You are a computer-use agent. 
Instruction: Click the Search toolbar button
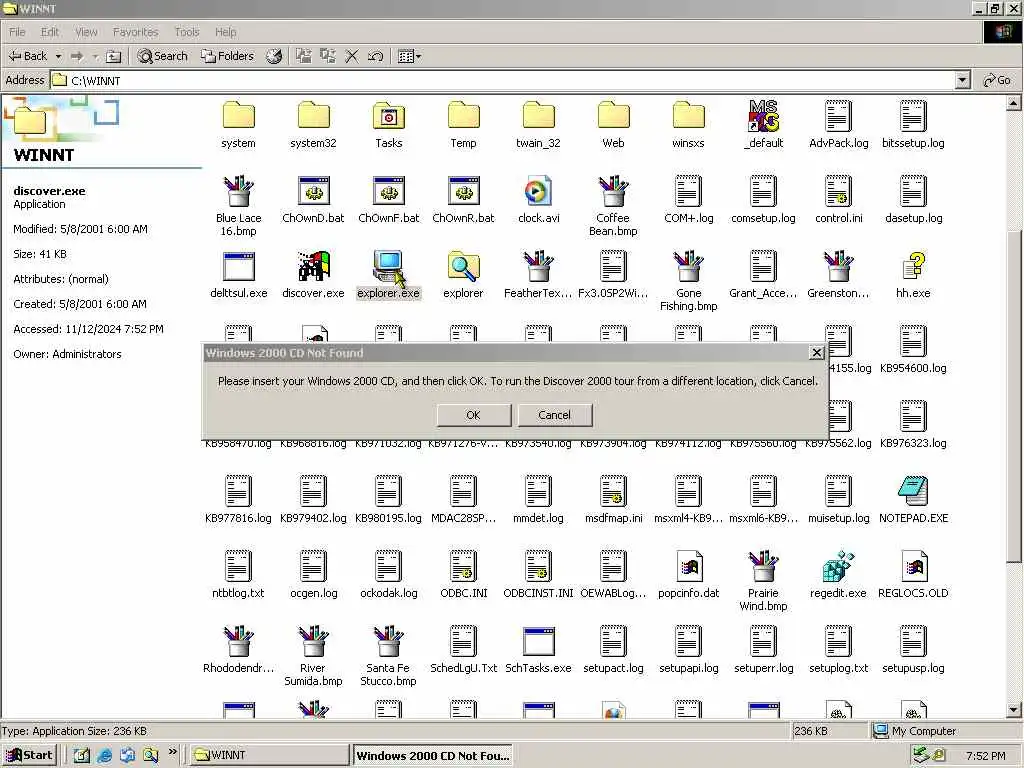click(163, 56)
